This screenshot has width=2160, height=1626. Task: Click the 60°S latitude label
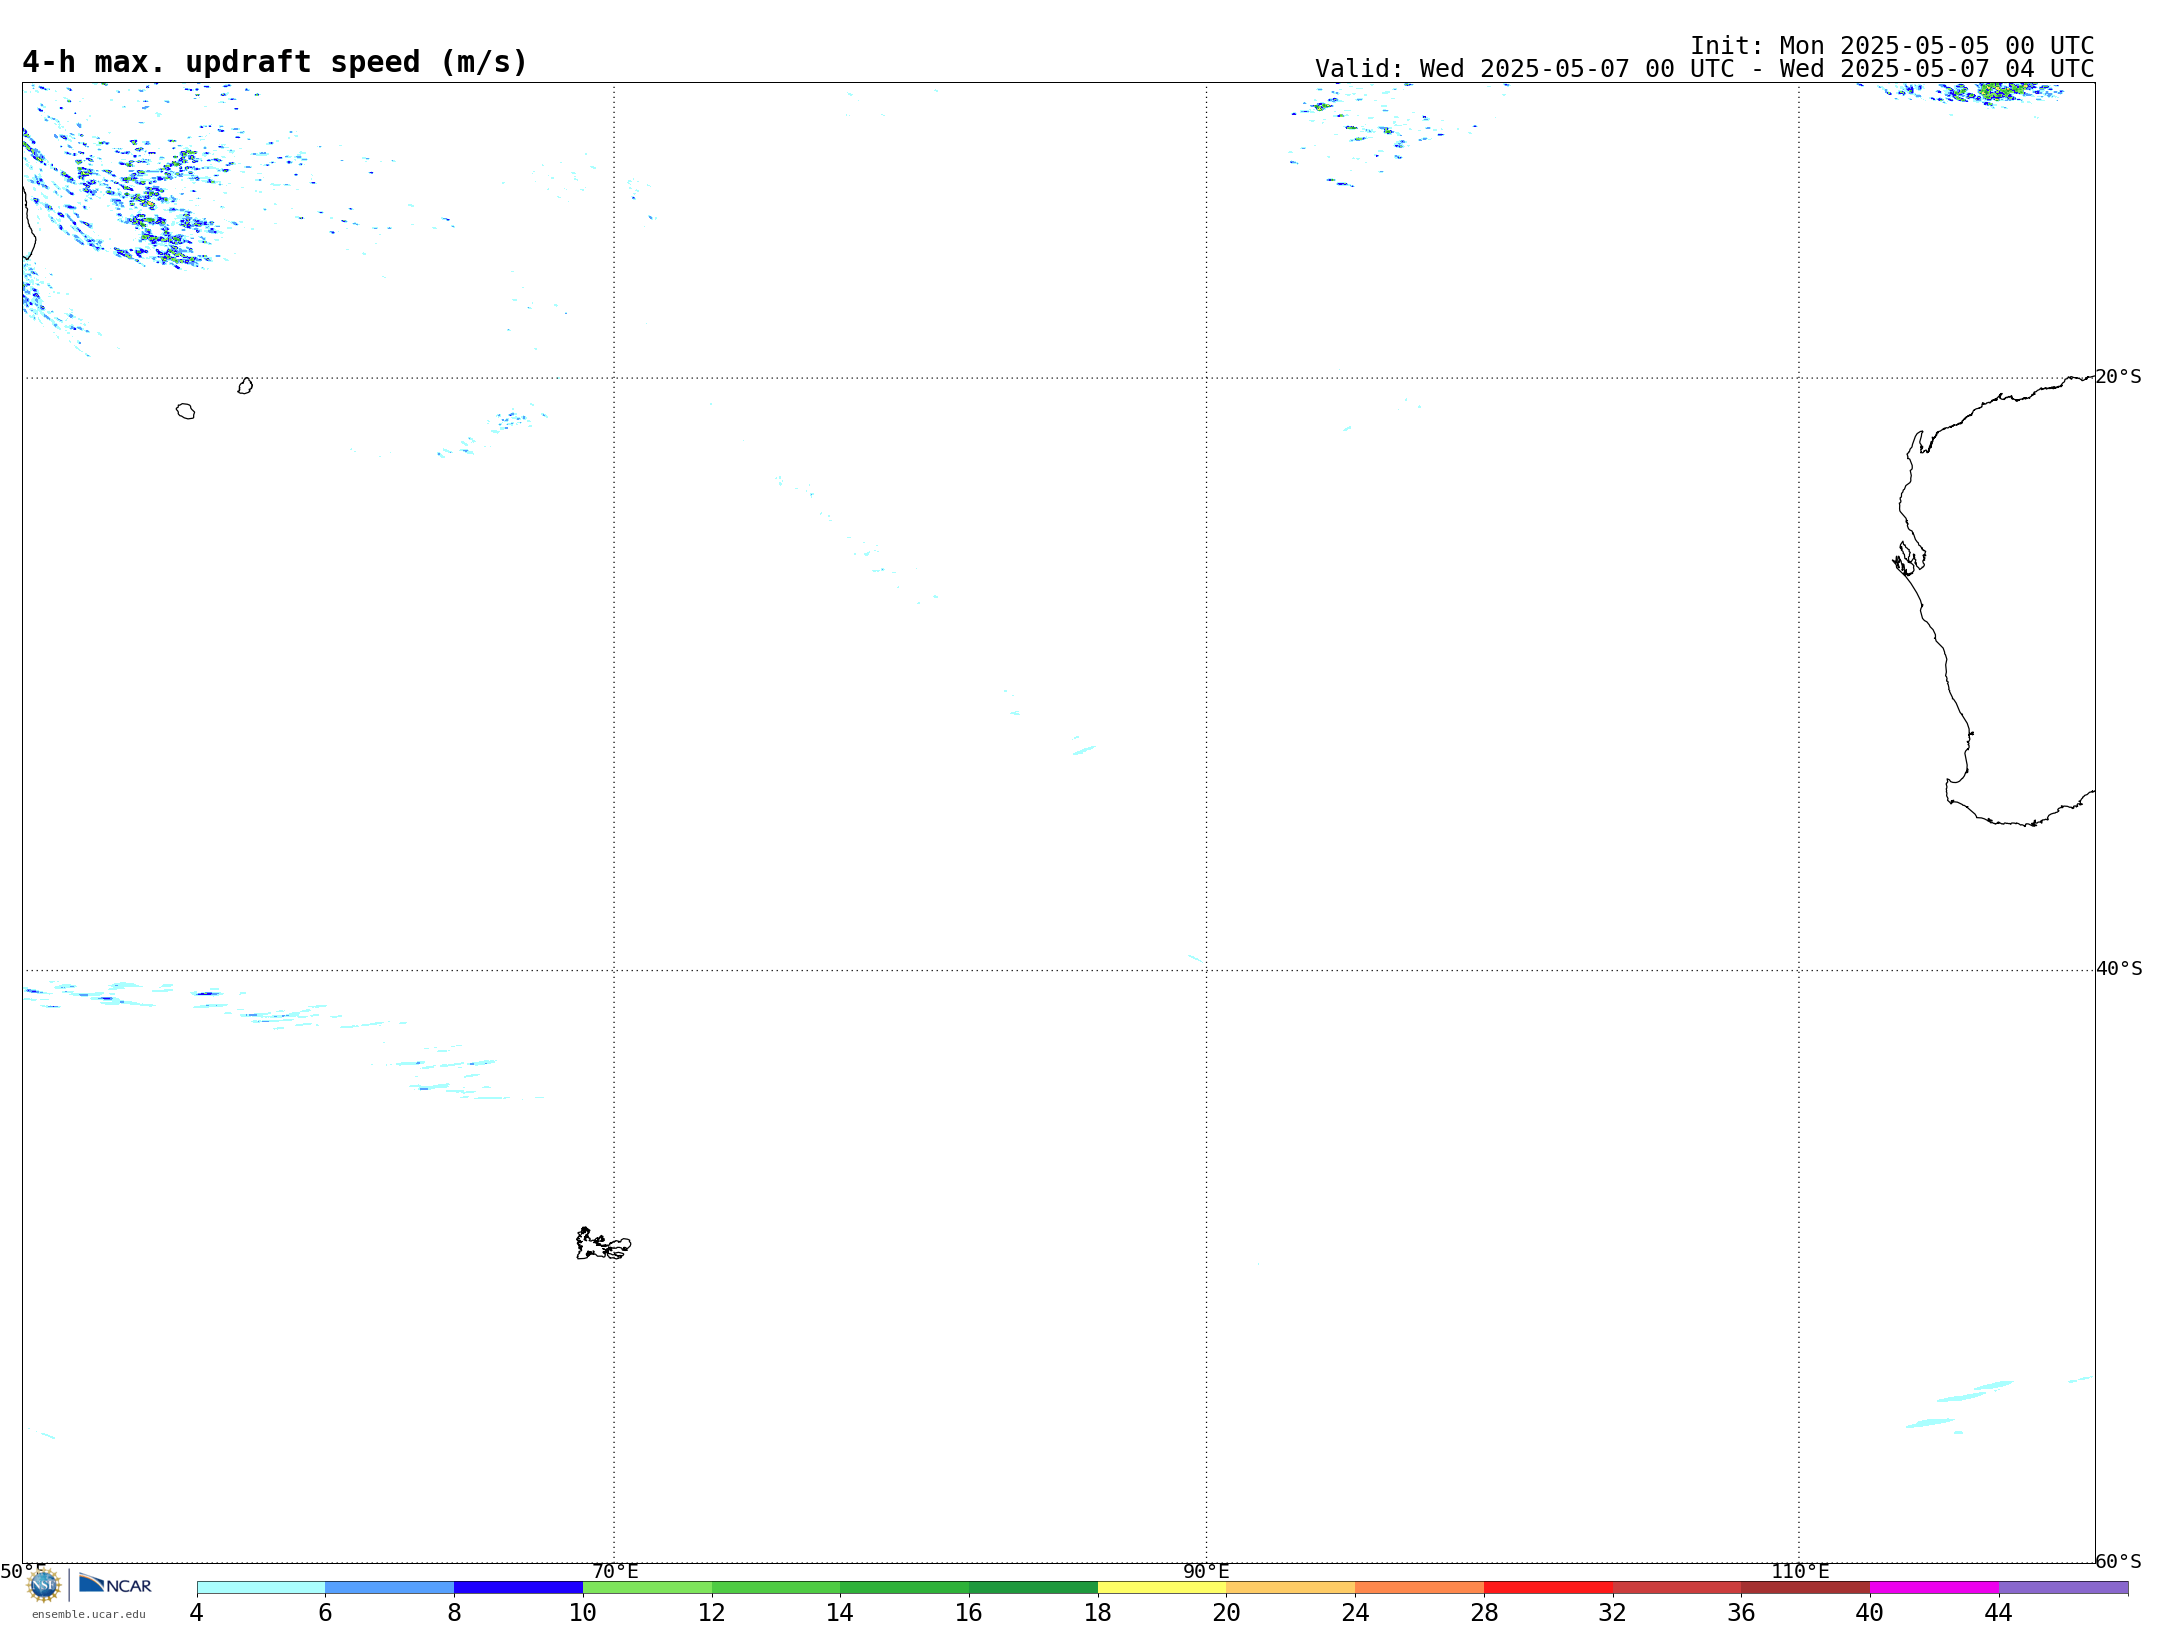(x=2118, y=1561)
